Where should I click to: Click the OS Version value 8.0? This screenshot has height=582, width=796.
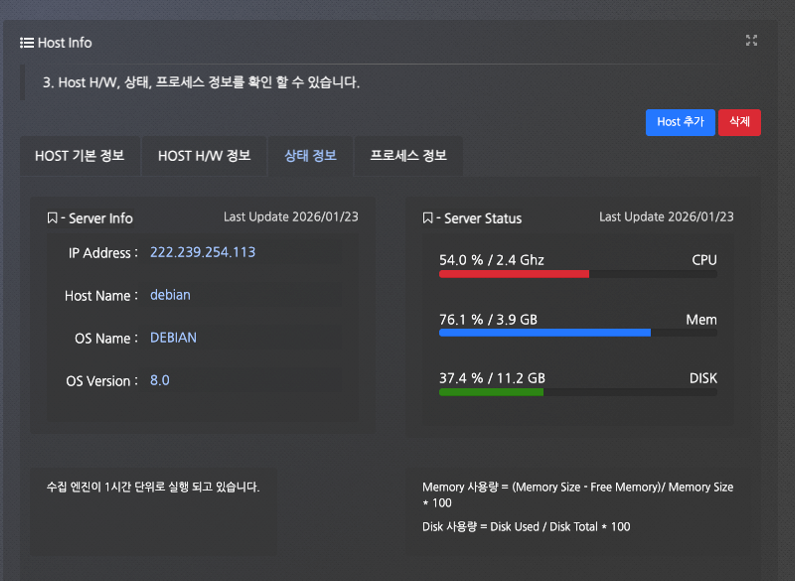coord(160,381)
